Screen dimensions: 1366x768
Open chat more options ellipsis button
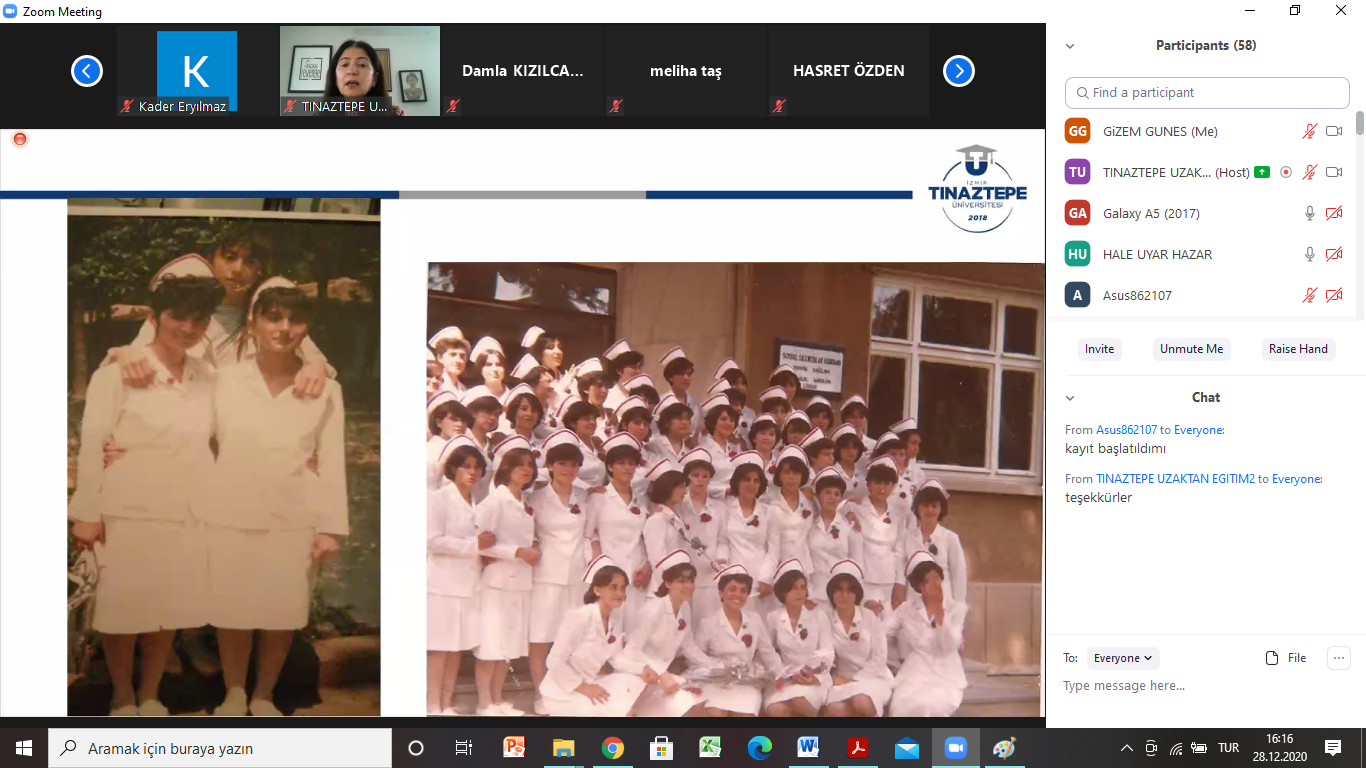pos(1338,658)
